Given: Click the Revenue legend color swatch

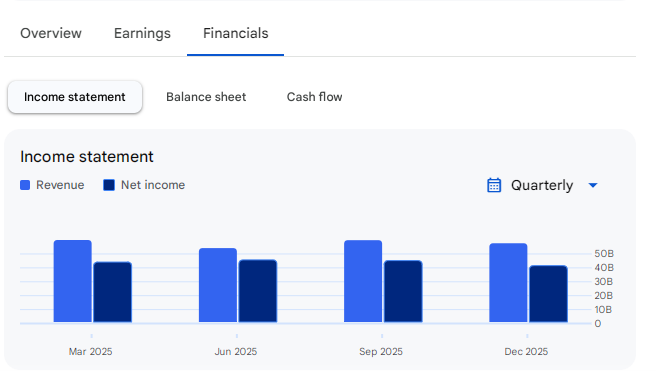Looking at the screenshot, I should click(25, 185).
